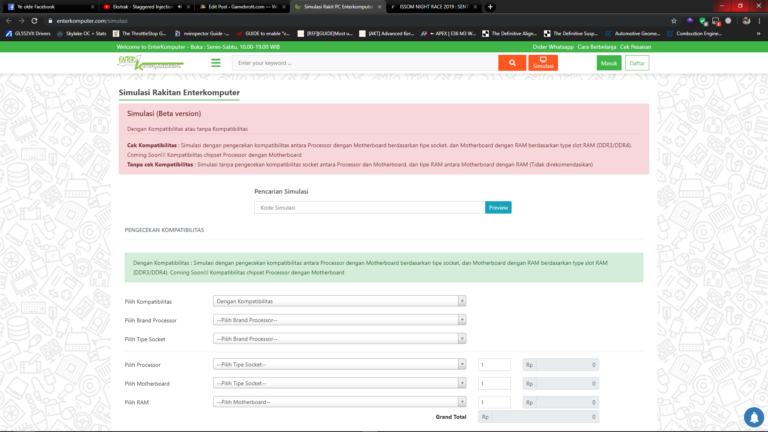This screenshot has width=768, height=432.
Task: Open the Pilih Brand Processor dropdown
Action: pyautogui.click(x=340, y=320)
